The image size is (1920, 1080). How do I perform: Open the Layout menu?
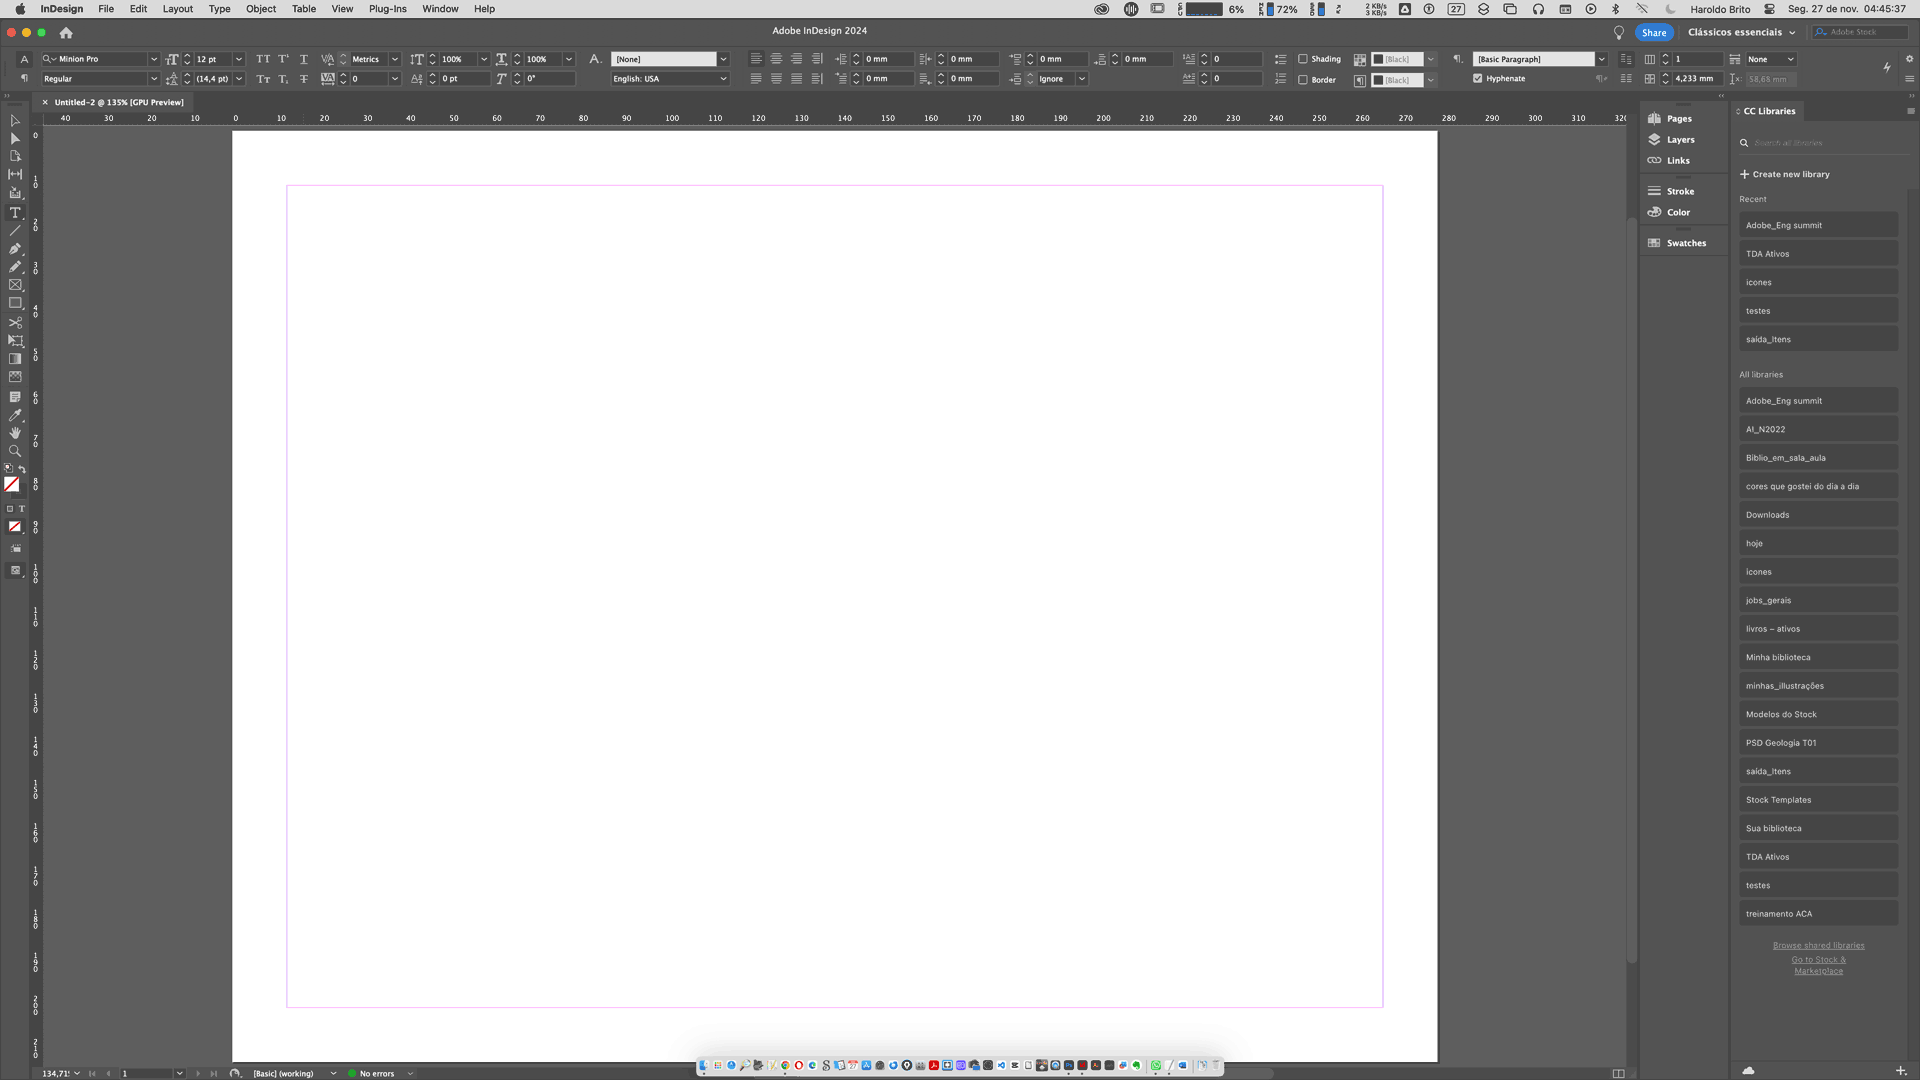(177, 9)
